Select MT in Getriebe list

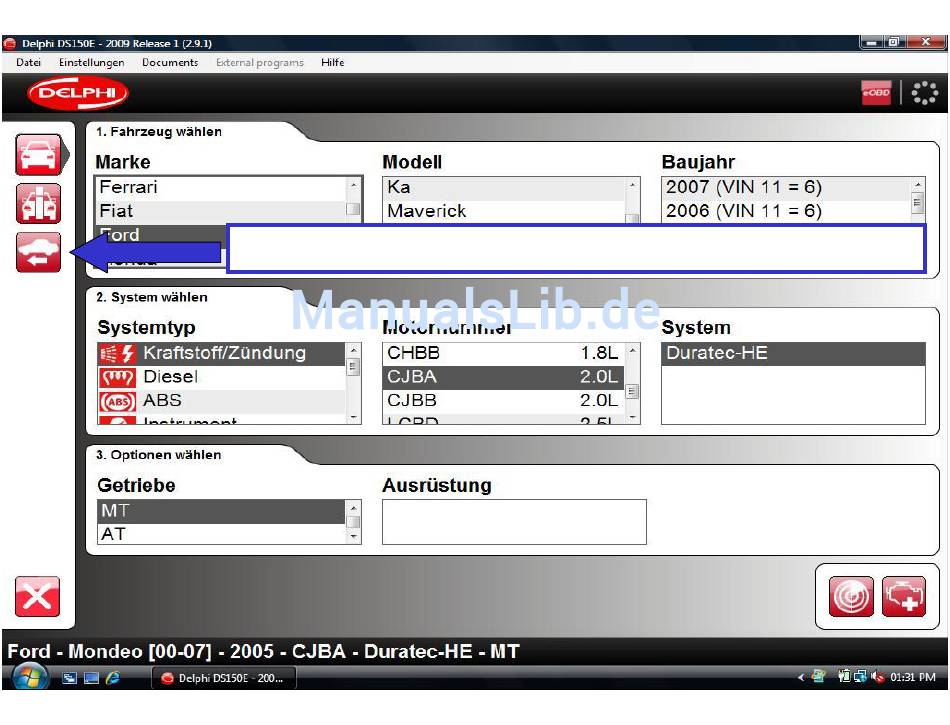point(221,511)
